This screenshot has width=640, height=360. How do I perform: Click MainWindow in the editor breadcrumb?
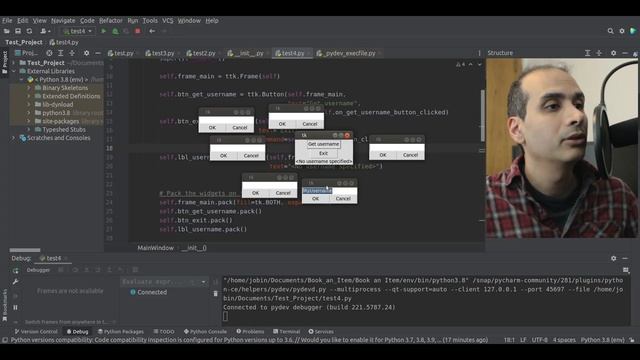click(156, 248)
